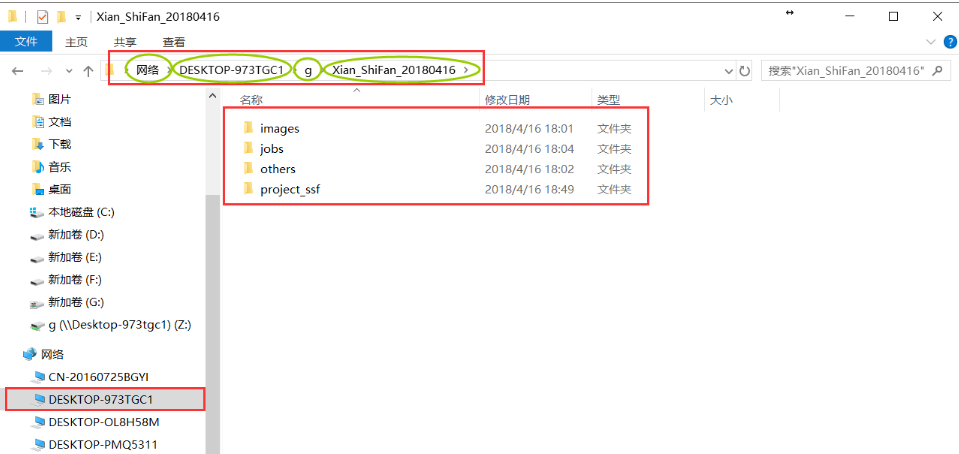Click the Back navigation arrow

tap(17, 71)
